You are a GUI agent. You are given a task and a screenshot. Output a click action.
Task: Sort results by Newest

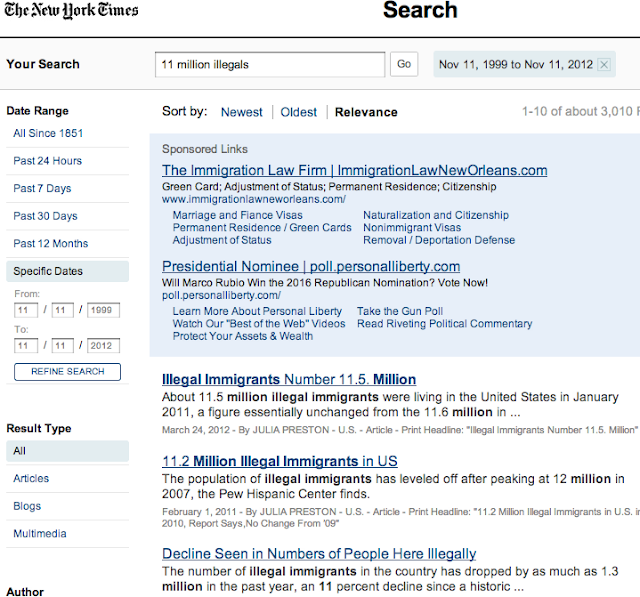[242, 112]
